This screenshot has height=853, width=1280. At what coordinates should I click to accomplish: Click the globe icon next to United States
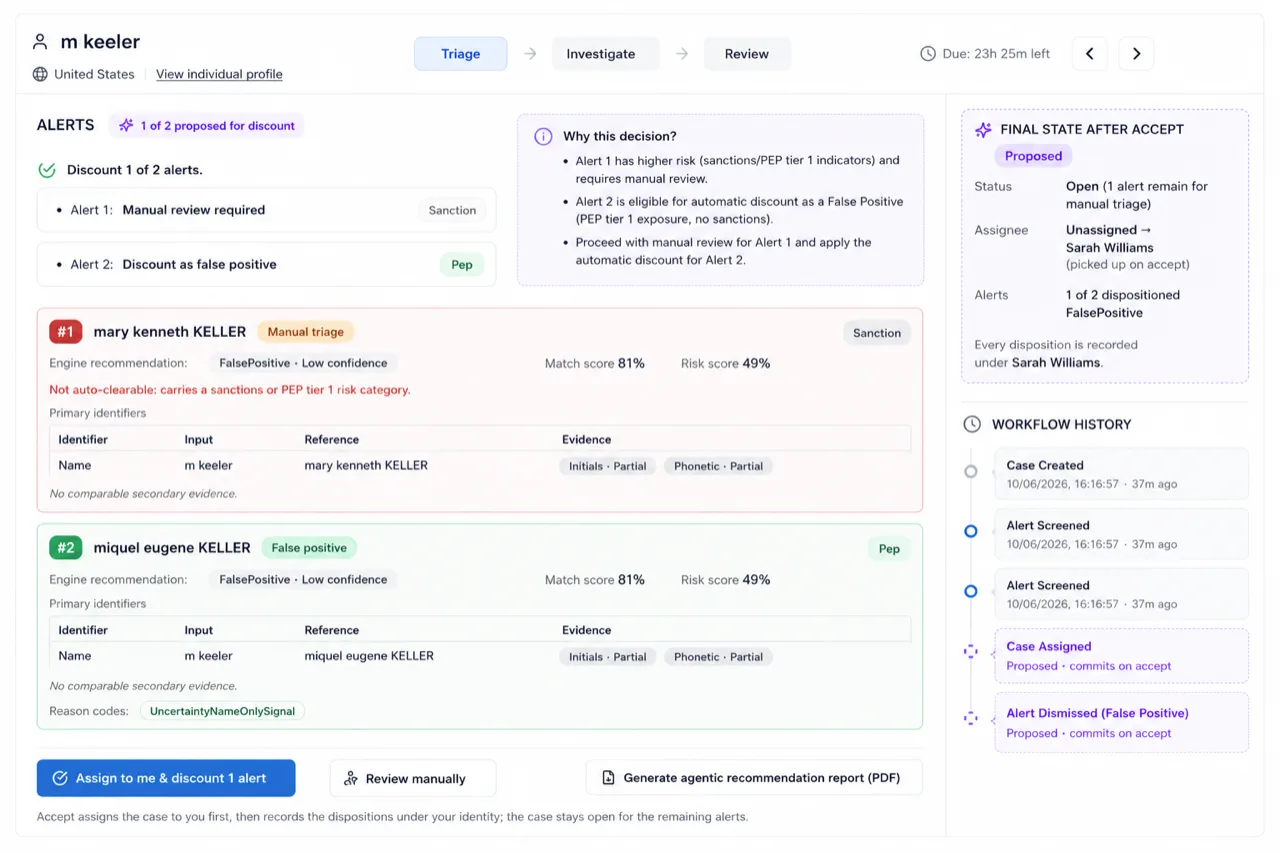[x=40, y=74]
